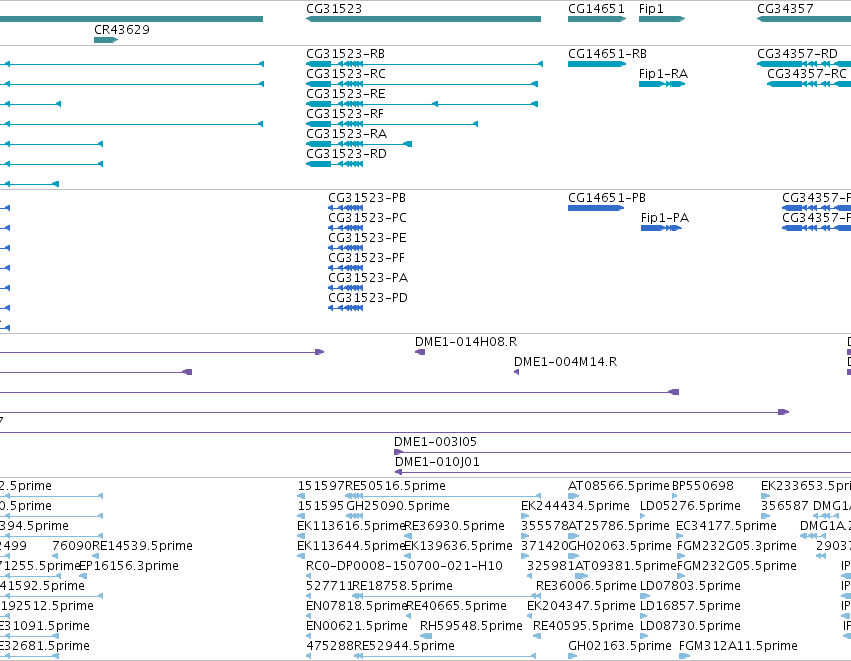
Task: Open the DME1-010J01 clone
Action: pos(623,472)
